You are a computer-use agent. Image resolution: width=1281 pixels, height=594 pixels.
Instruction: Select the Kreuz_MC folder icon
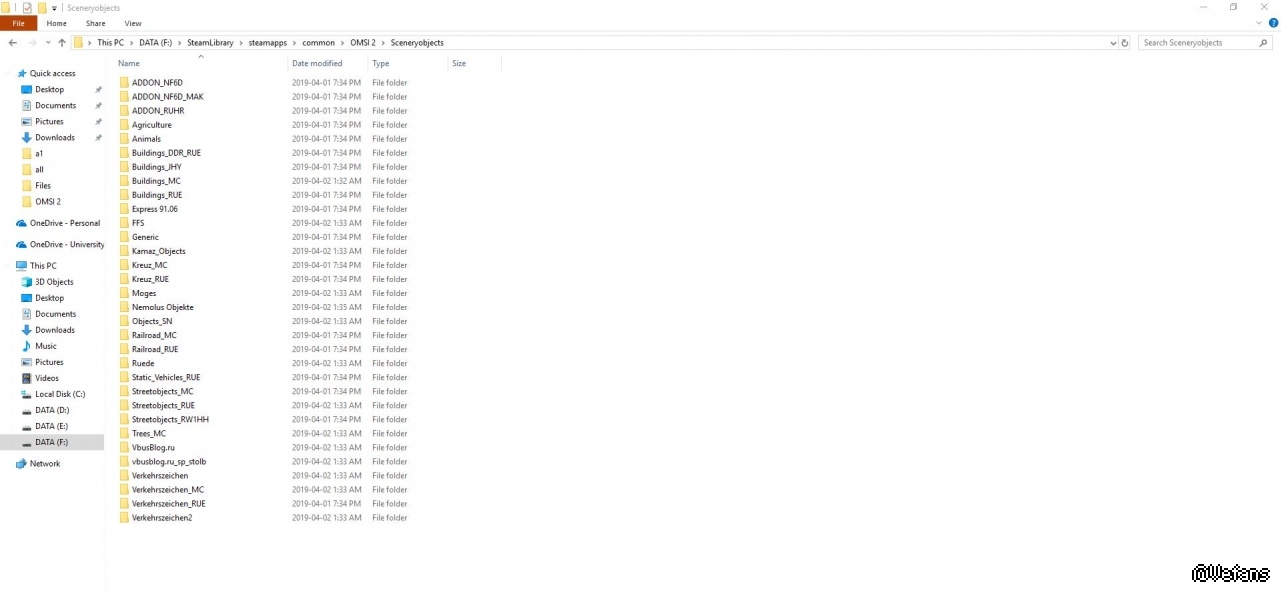[124, 265]
